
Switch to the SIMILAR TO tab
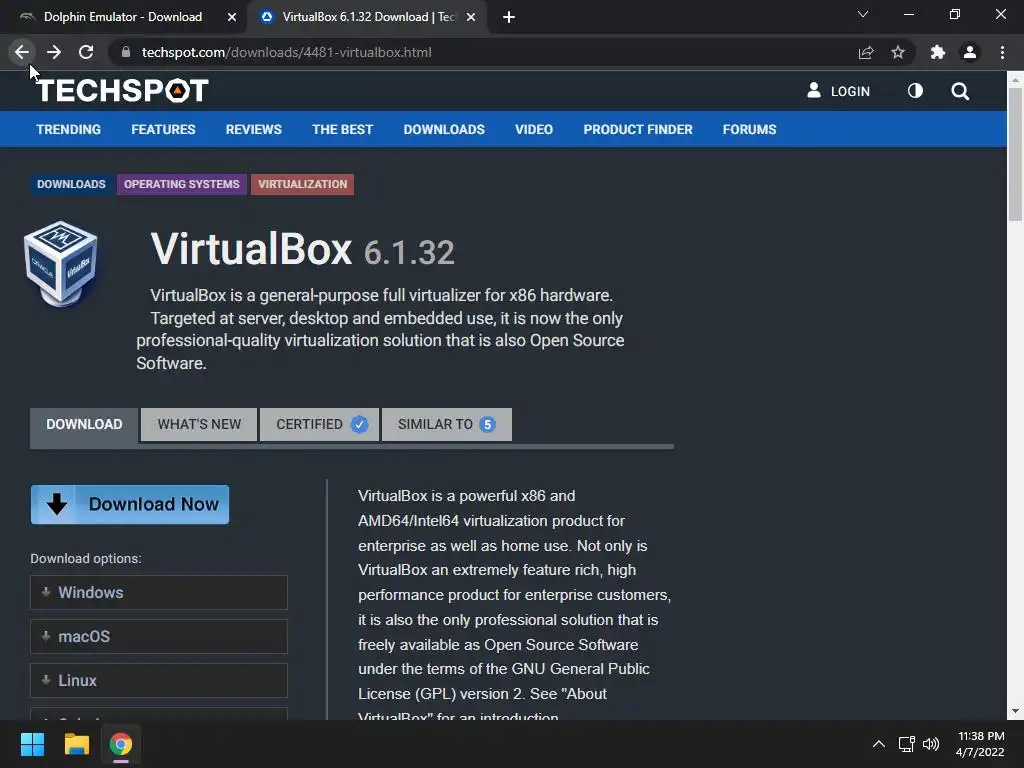click(447, 424)
